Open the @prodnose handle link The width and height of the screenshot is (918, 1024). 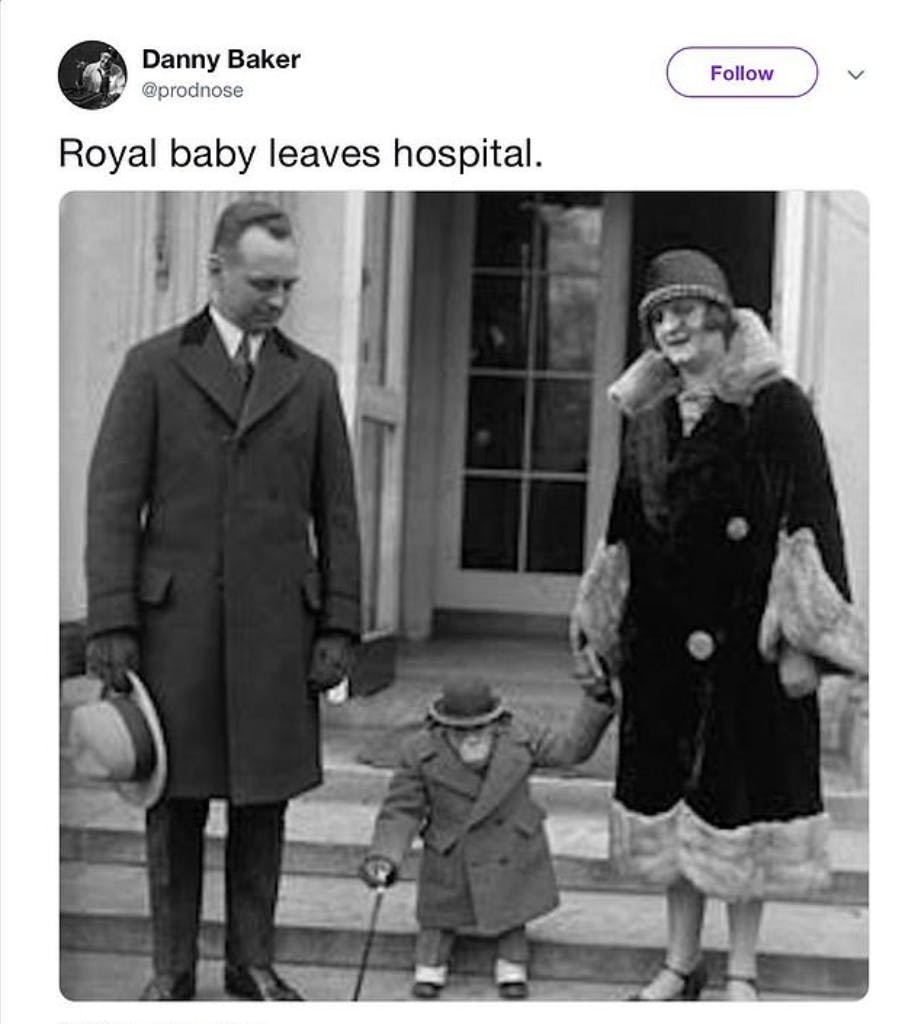193,91
